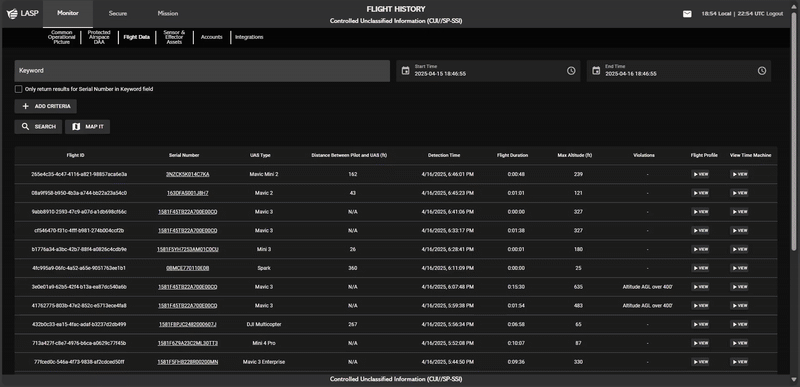Open Protected Airspace DAA page
Image resolution: width=800 pixels, height=387 pixels.
click(x=99, y=37)
